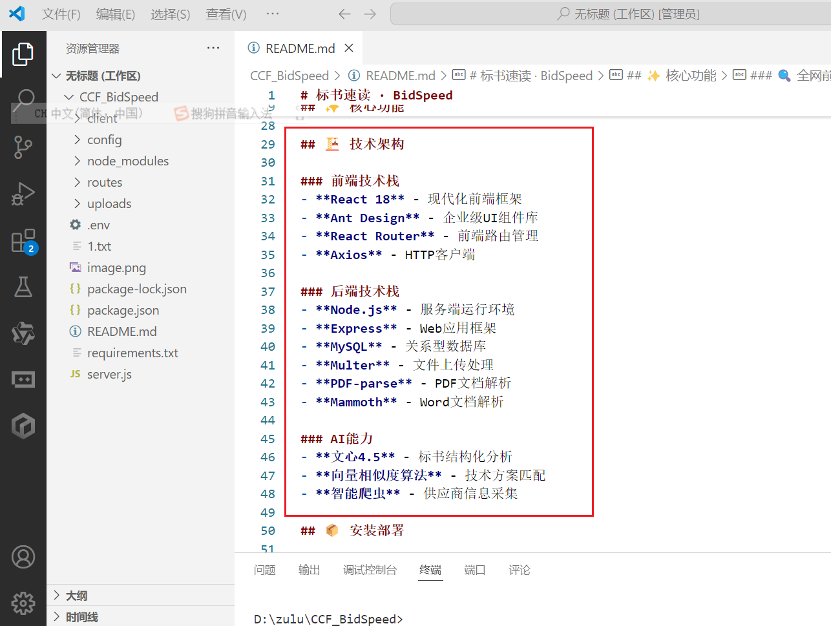Go back with the left arrow

pos(344,14)
